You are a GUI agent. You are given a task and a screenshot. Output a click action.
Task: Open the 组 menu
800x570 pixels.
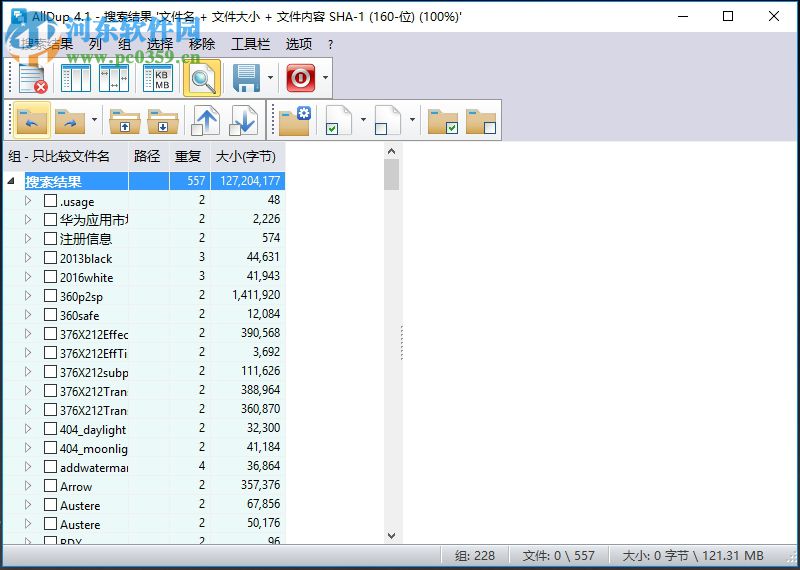pos(124,44)
